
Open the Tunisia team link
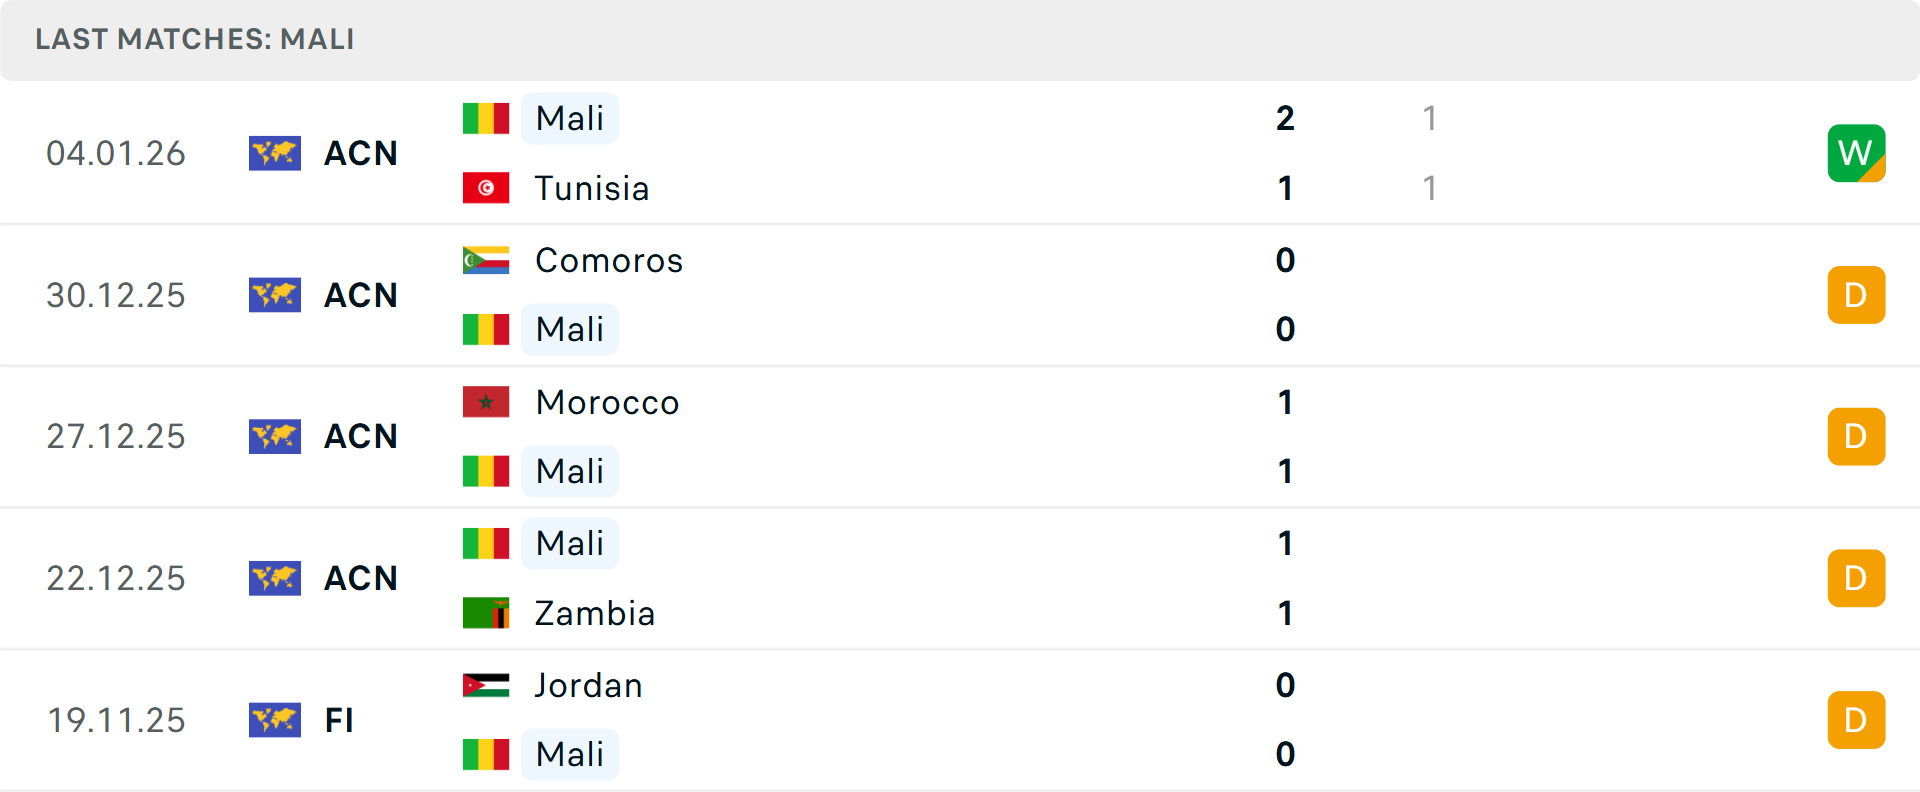(592, 188)
